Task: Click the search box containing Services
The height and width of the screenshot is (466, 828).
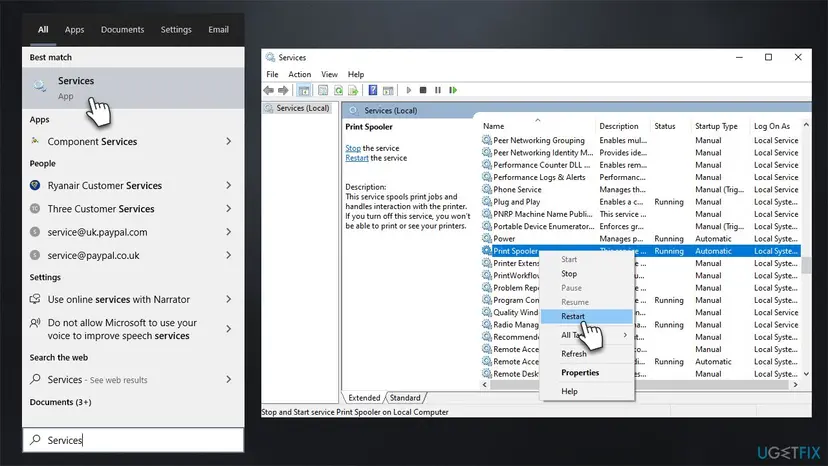Action: [133, 440]
